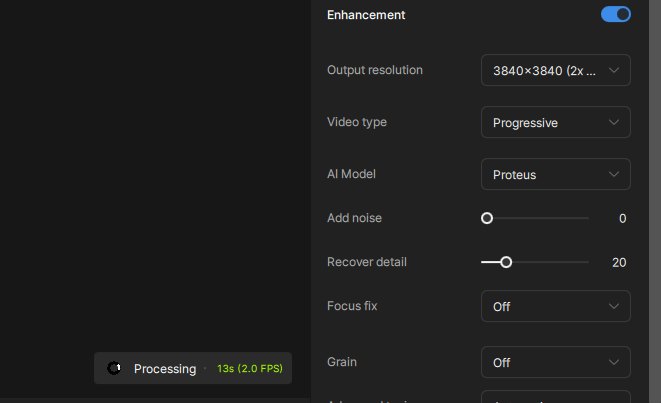The image size is (661, 403).
Task: Click the Focus fix label text
Action: pos(352,306)
